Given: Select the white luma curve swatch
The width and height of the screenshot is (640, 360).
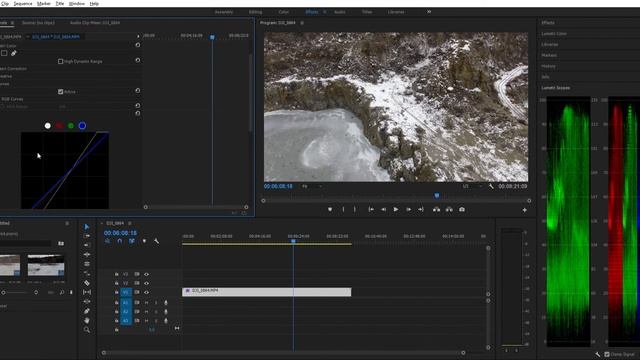Looking at the screenshot, I should pyautogui.click(x=47, y=126).
